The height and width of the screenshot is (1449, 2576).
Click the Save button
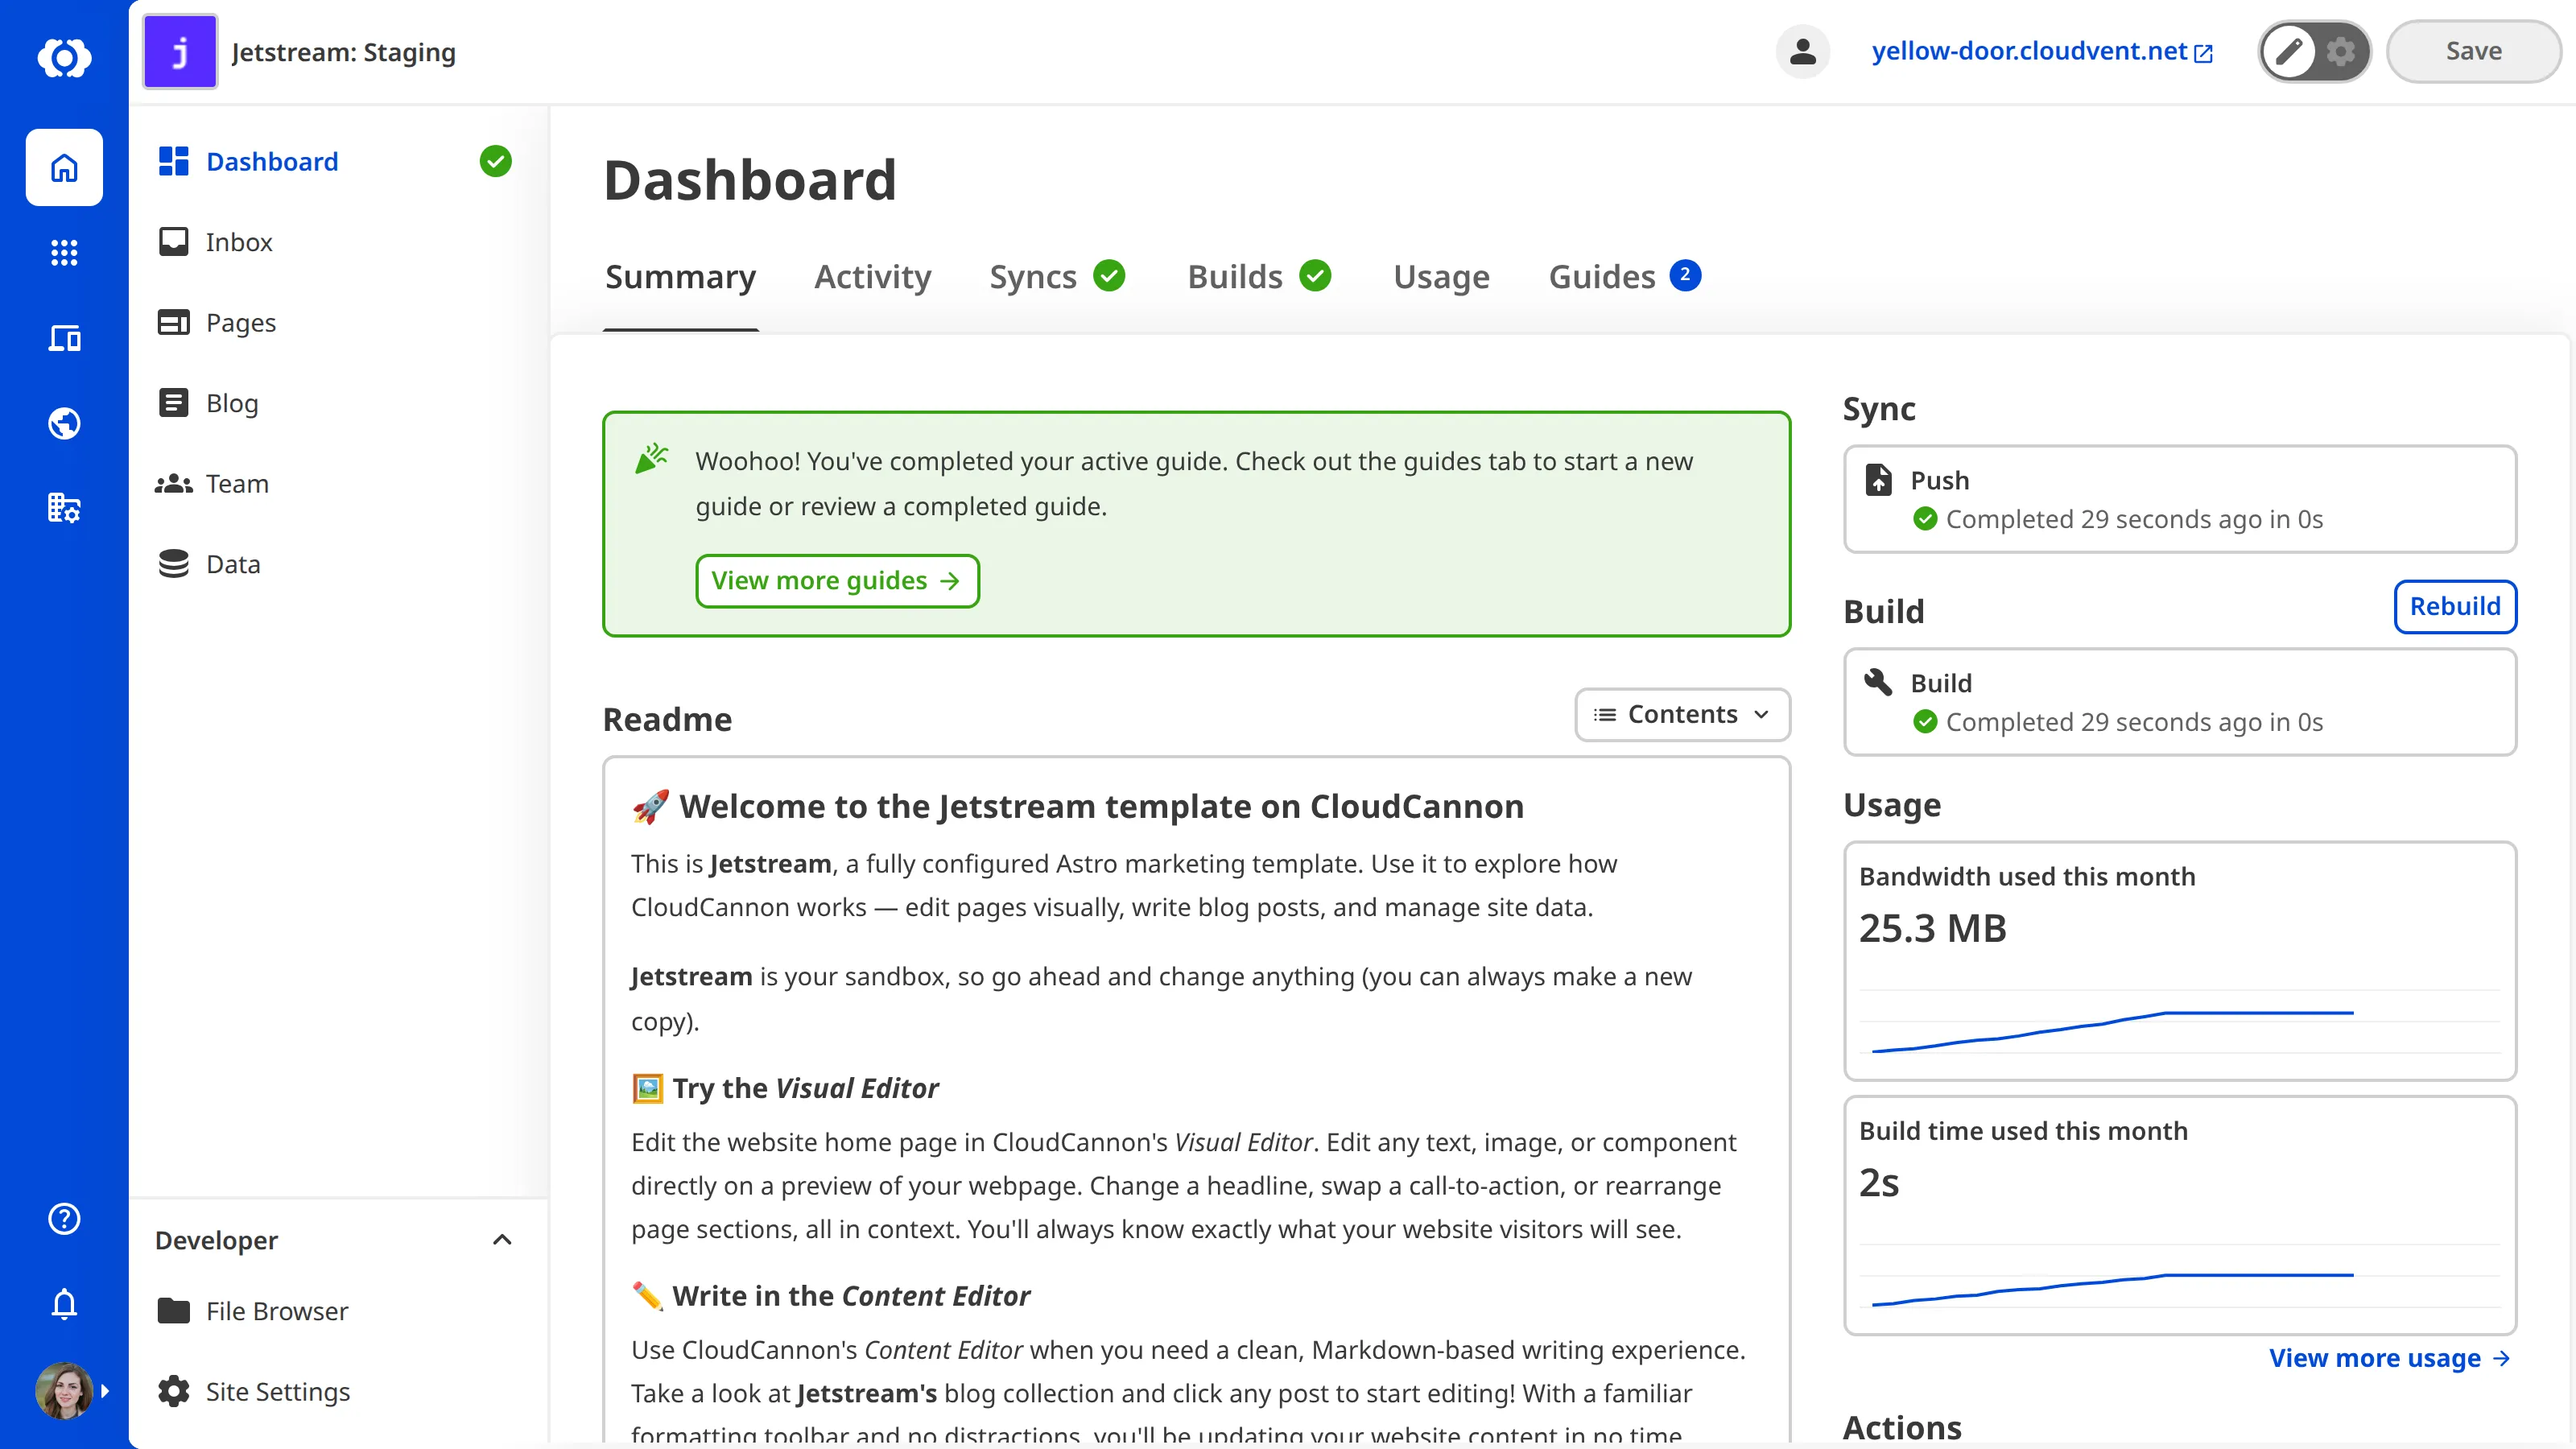pyautogui.click(x=2473, y=51)
